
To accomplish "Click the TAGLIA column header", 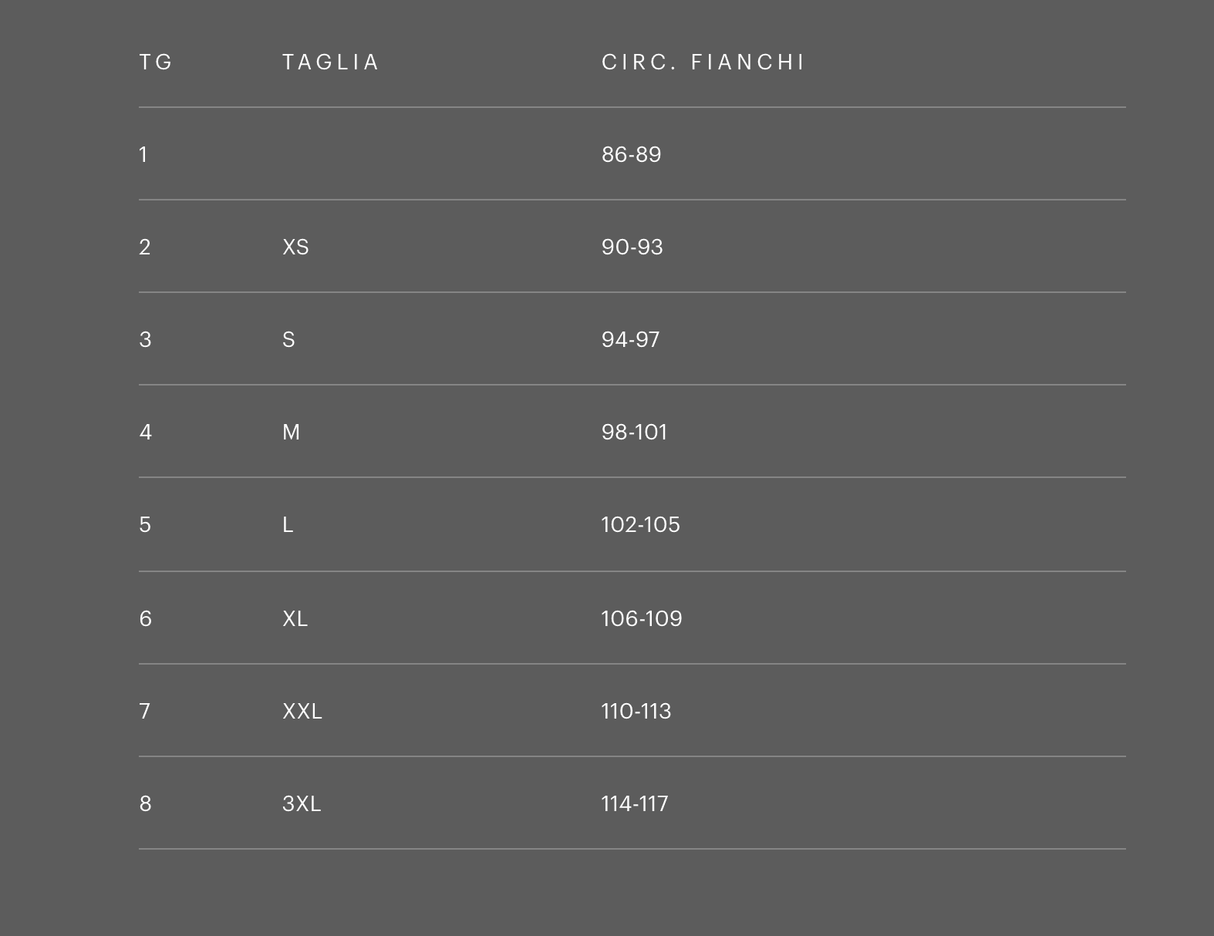I will (x=331, y=62).
